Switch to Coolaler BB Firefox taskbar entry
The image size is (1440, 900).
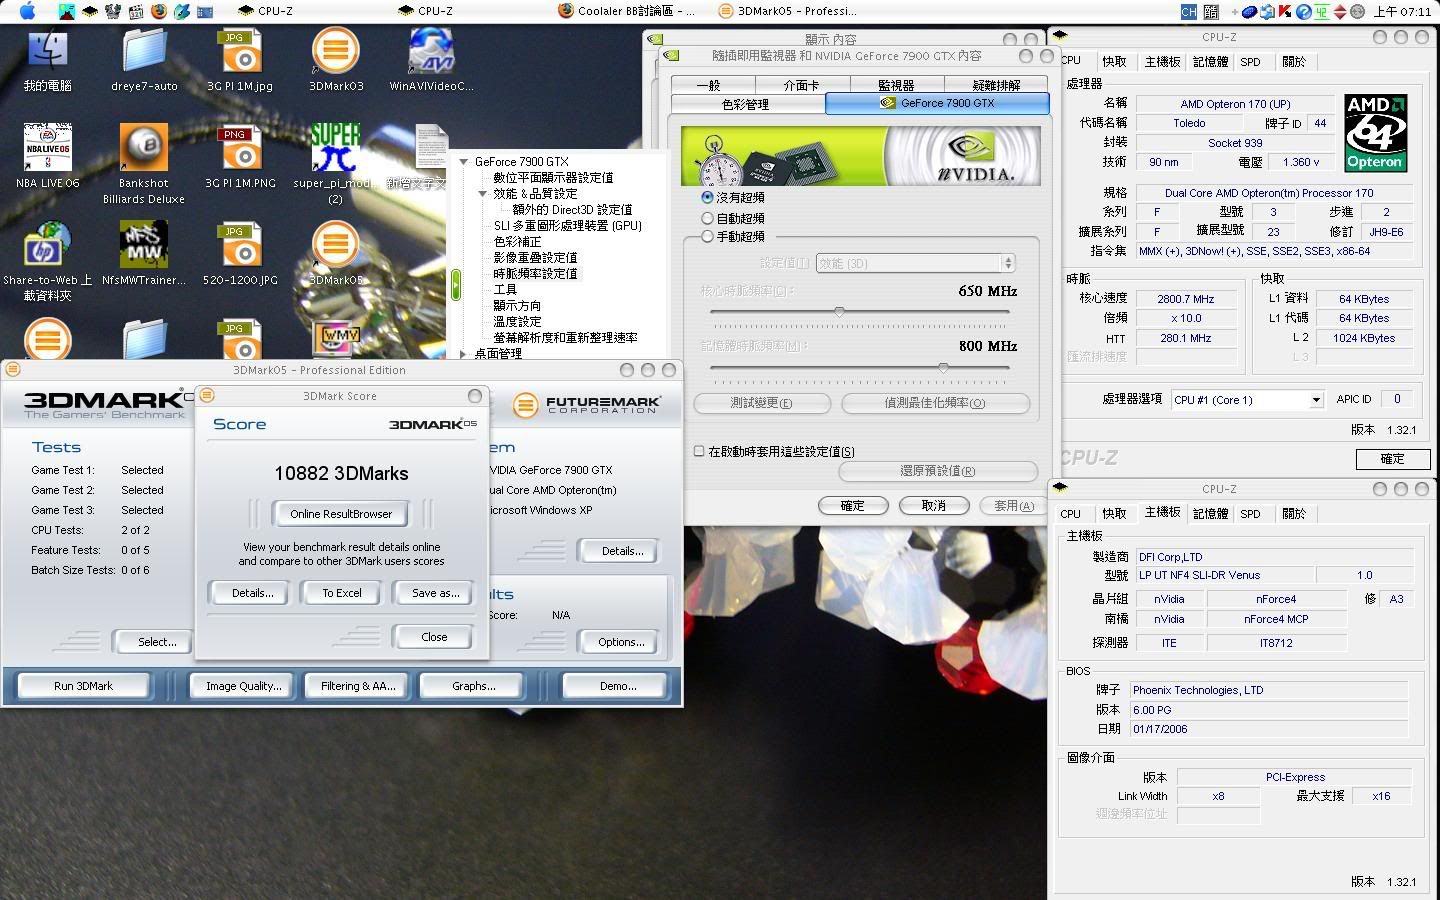pyautogui.click(x=626, y=11)
